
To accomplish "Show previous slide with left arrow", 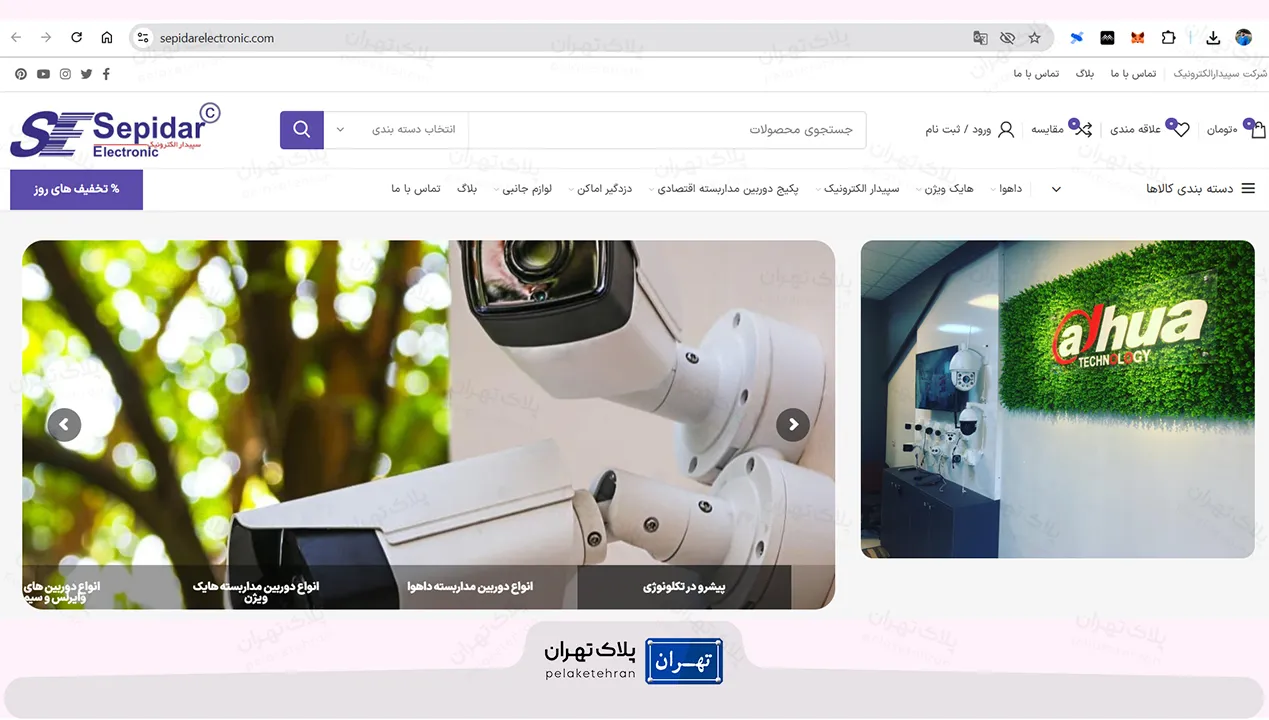I will (64, 425).
